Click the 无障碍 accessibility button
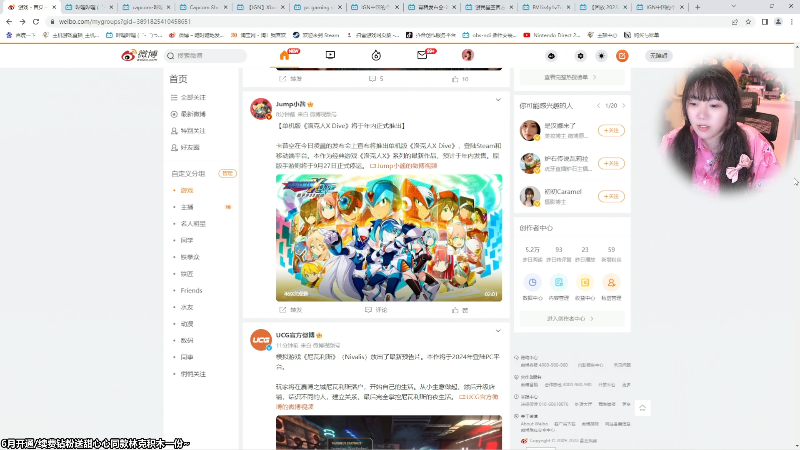The height and width of the screenshot is (450, 800). pyautogui.click(x=659, y=56)
